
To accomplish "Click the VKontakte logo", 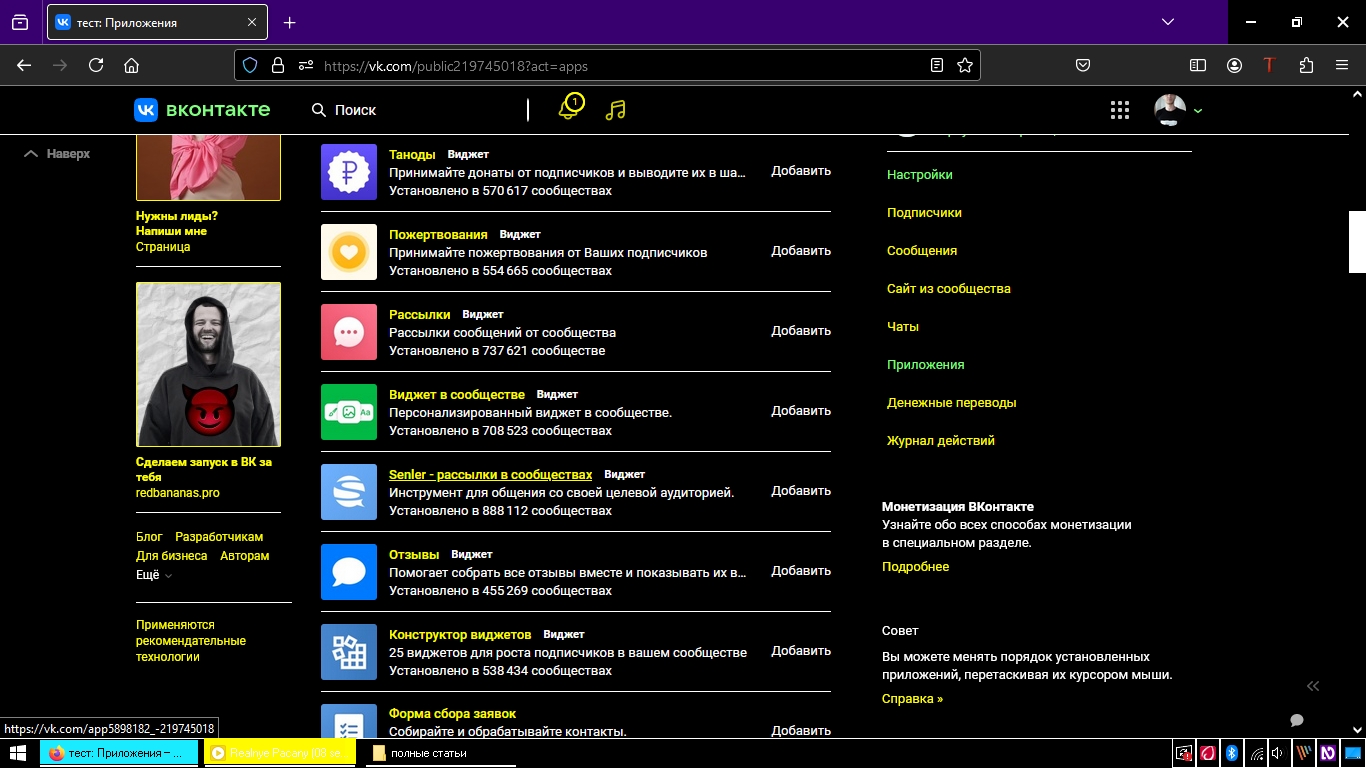I will pos(202,110).
